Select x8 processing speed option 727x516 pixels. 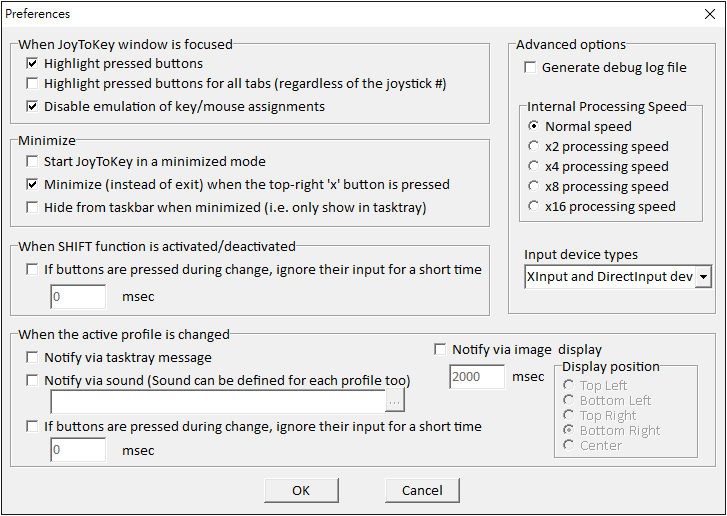[535, 187]
